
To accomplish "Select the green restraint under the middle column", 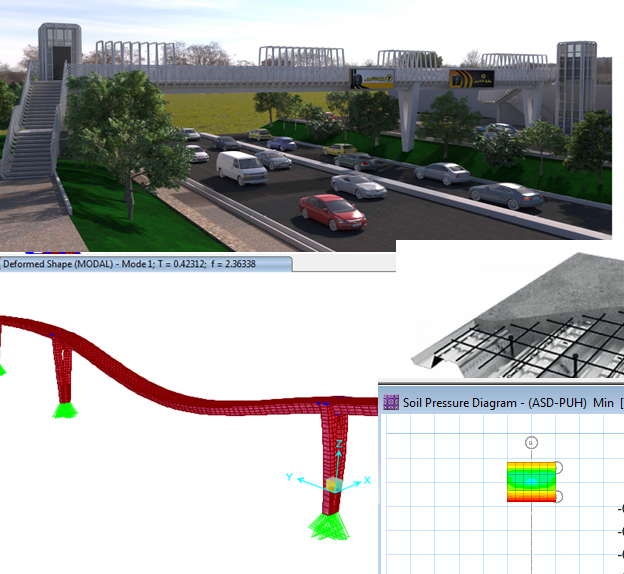I will pos(66,409).
